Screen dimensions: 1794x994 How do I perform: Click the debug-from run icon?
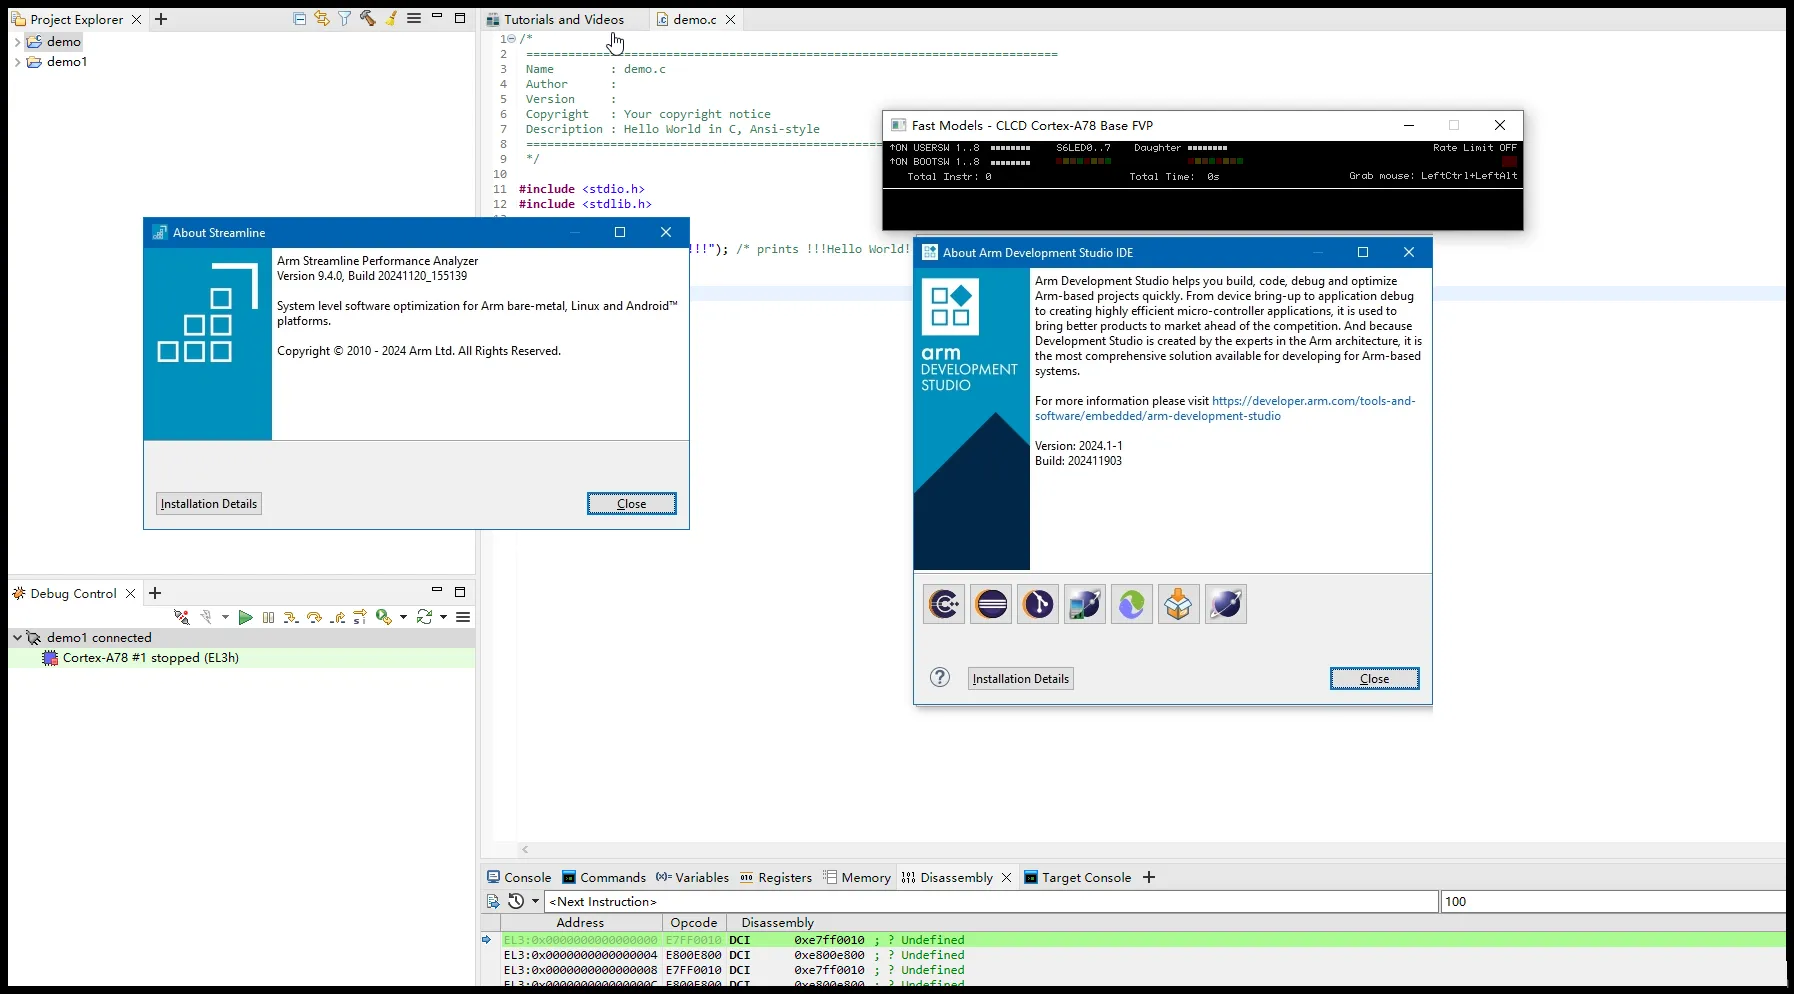click(x=384, y=617)
